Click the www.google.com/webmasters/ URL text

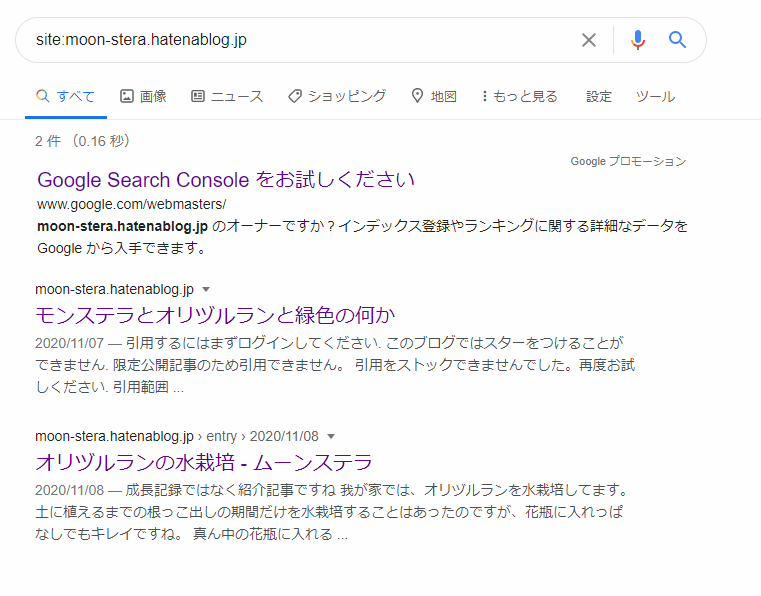132,204
